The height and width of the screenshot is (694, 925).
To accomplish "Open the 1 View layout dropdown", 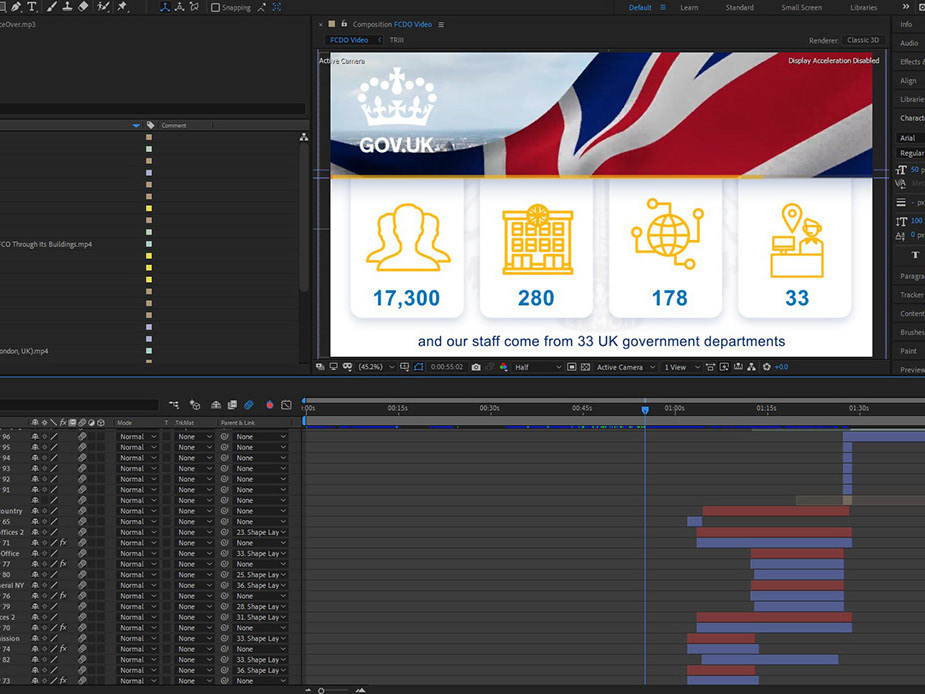I will point(681,367).
